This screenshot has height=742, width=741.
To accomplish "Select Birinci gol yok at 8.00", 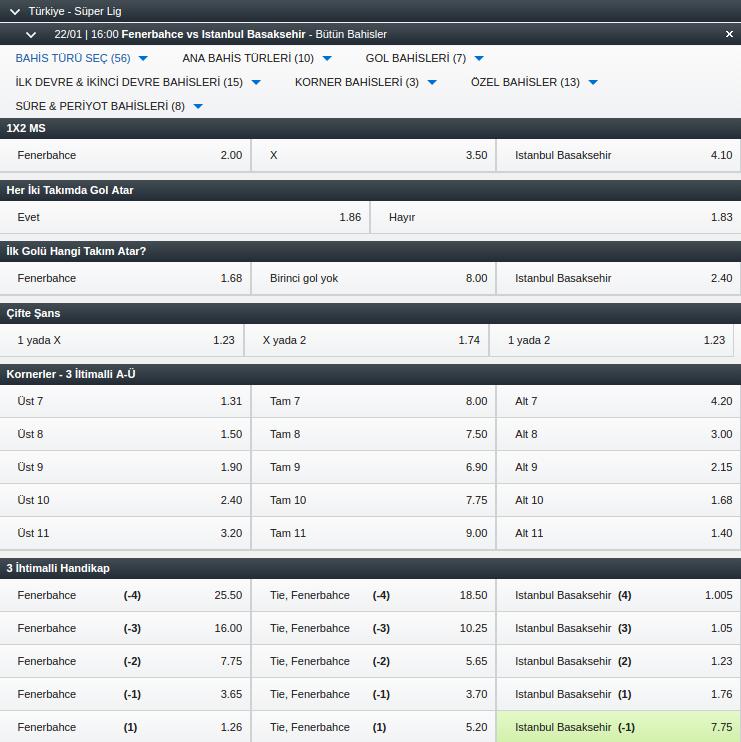I will point(373,278).
